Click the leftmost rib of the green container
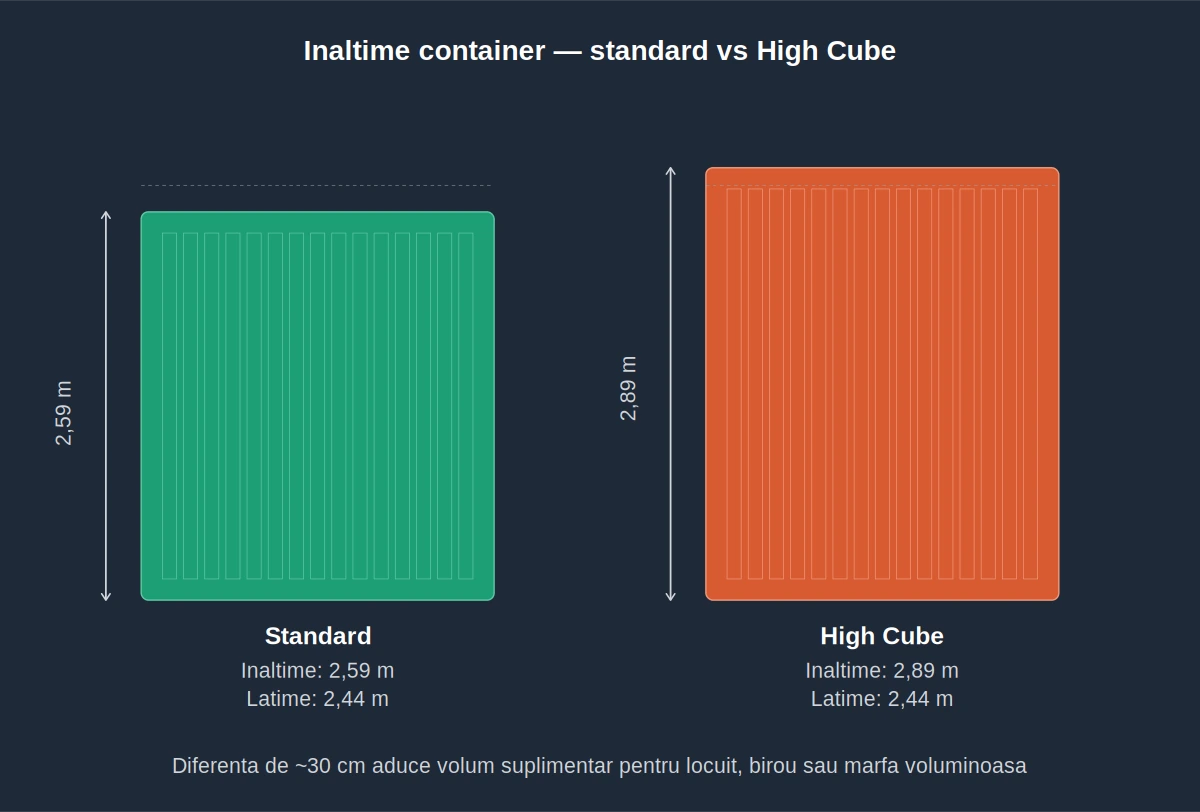This screenshot has width=1200, height=812. click(169, 406)
